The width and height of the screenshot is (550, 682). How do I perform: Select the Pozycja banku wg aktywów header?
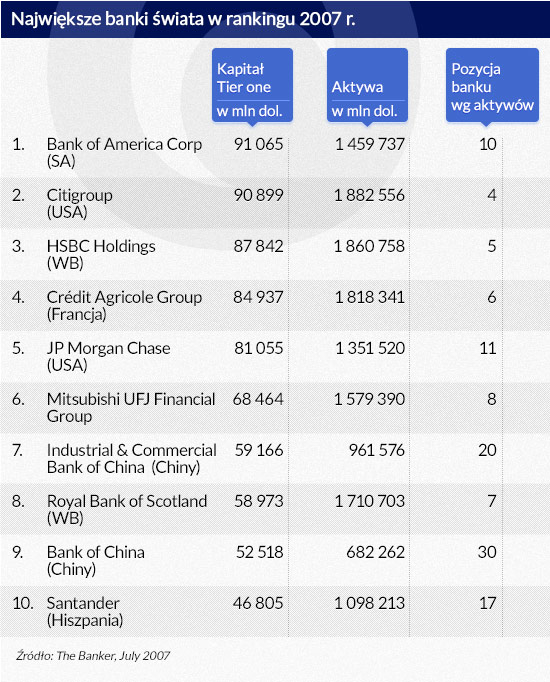pos(492,85)
